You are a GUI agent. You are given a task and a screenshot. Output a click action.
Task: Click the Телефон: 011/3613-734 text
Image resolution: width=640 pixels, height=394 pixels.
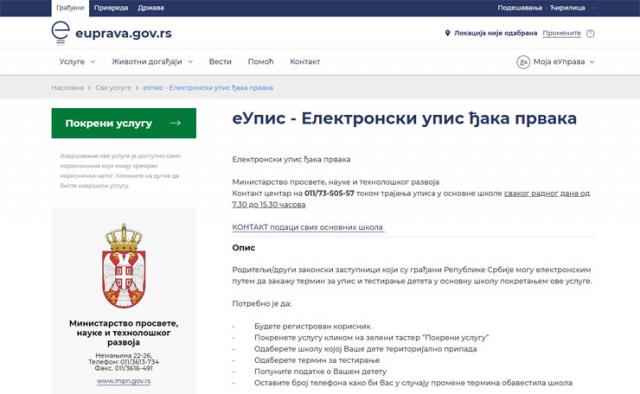click(x=124, y=362)
